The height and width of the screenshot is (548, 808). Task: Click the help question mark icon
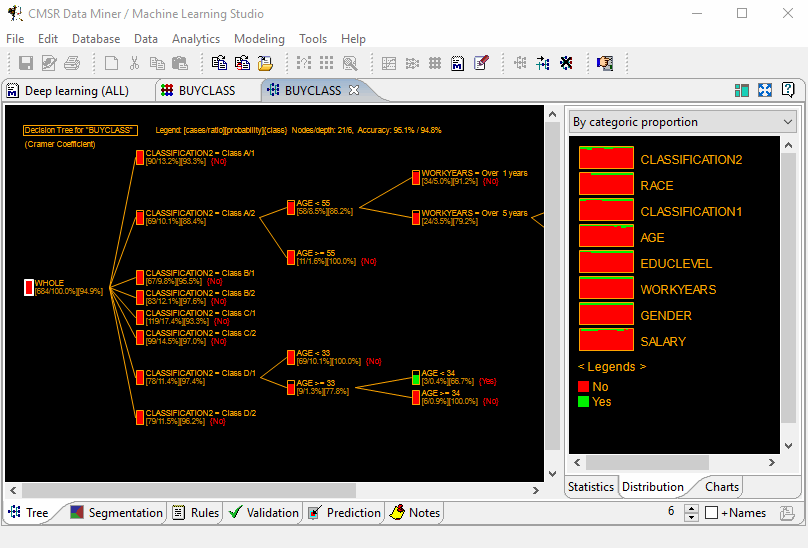click(788, 90)
